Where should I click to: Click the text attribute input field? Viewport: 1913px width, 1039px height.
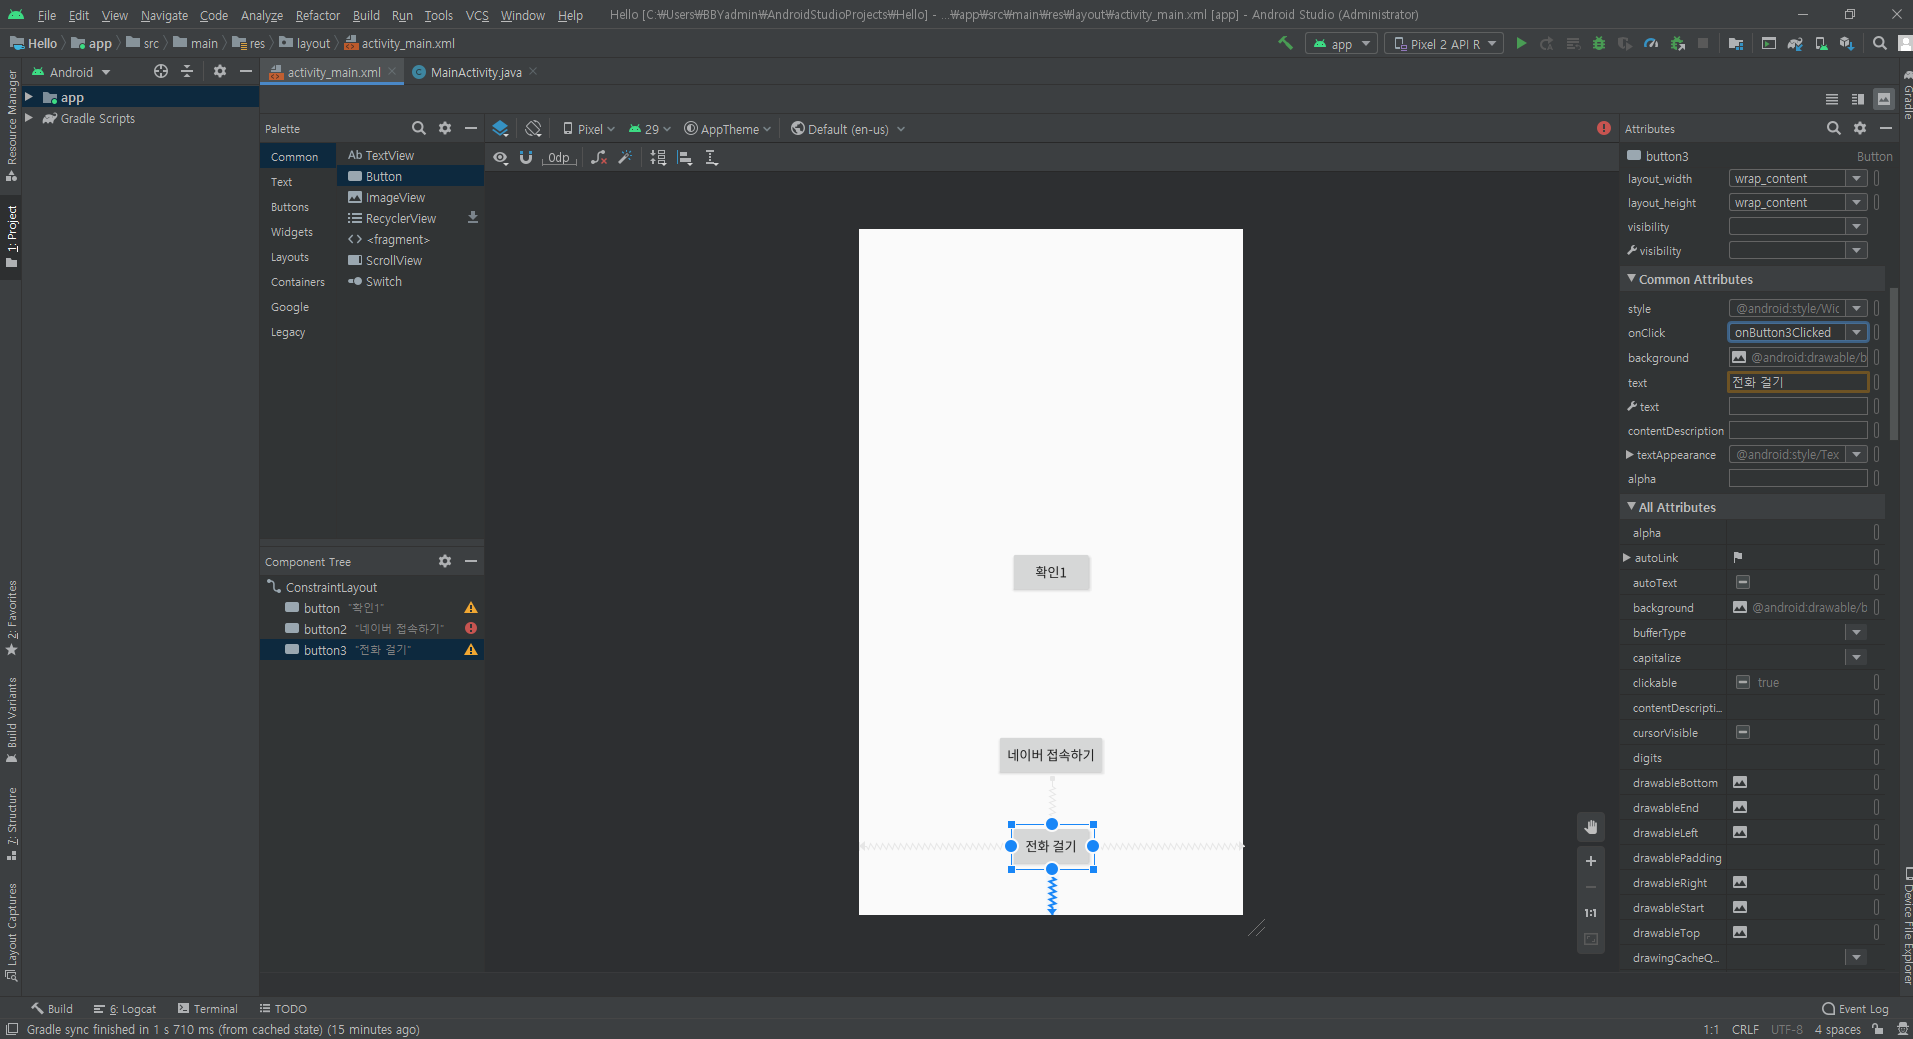[x=1798, y=382]
